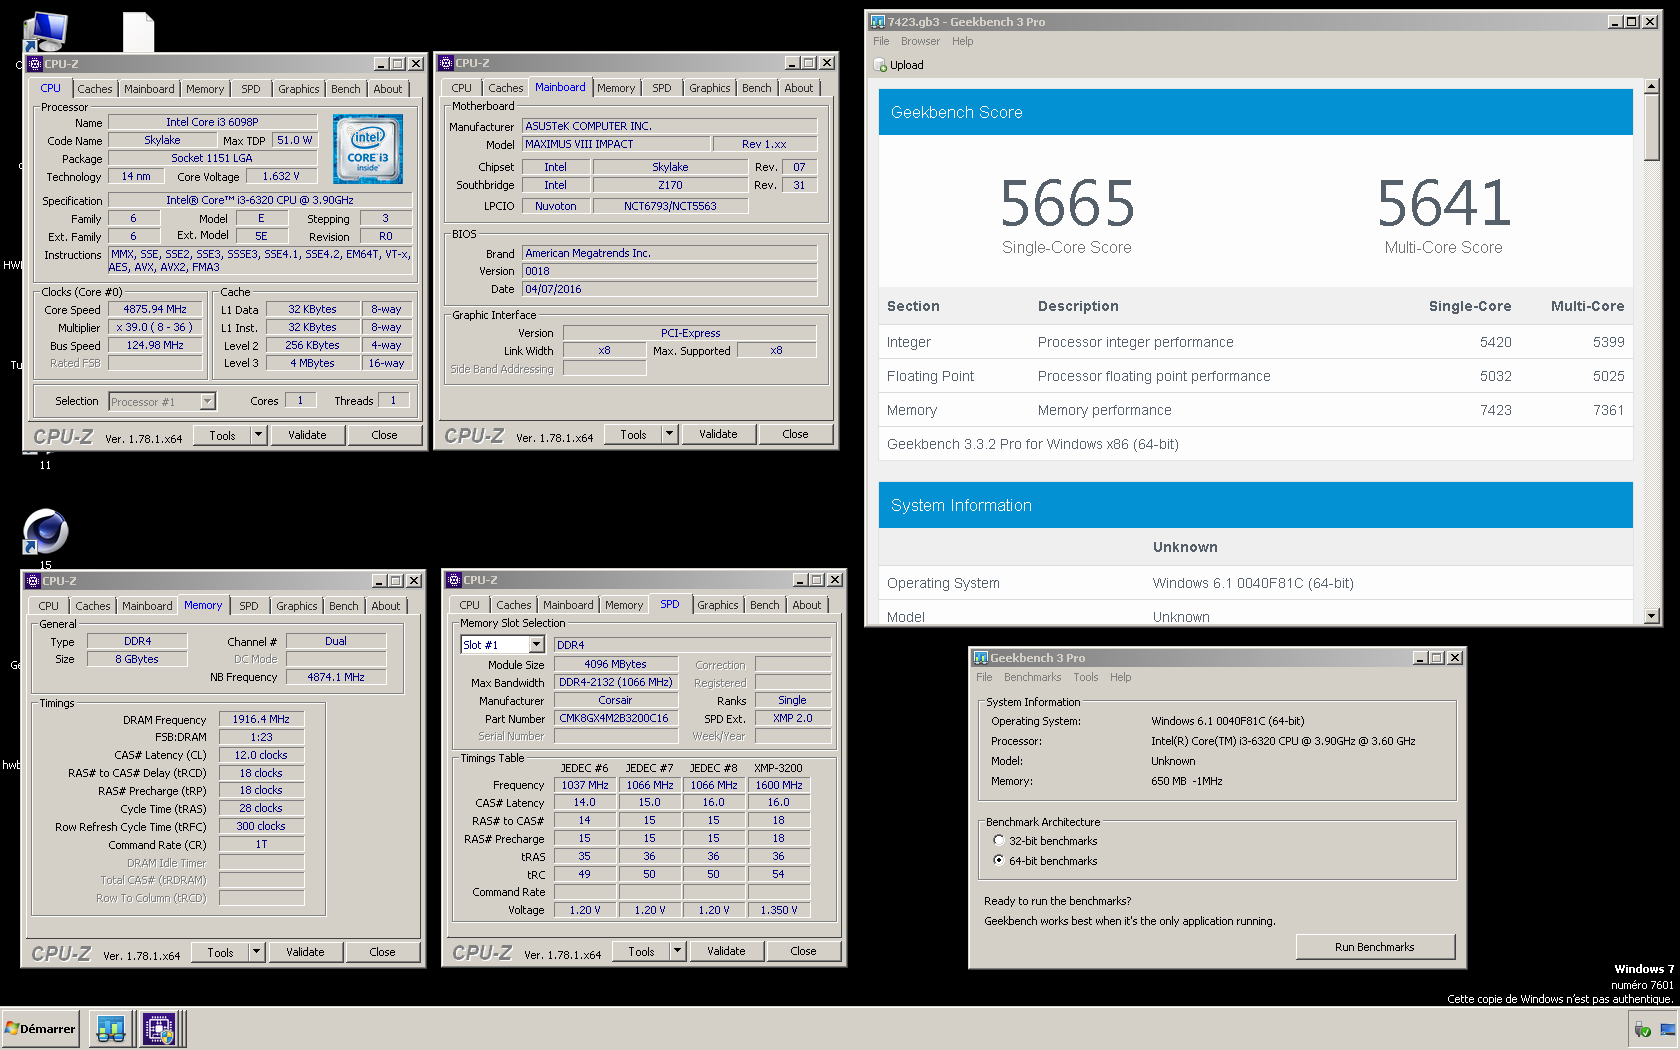The width and height of the screenshot is (1680, 1050).
Task: Open Browser menu in Geekbench results window
Action: 920,41
